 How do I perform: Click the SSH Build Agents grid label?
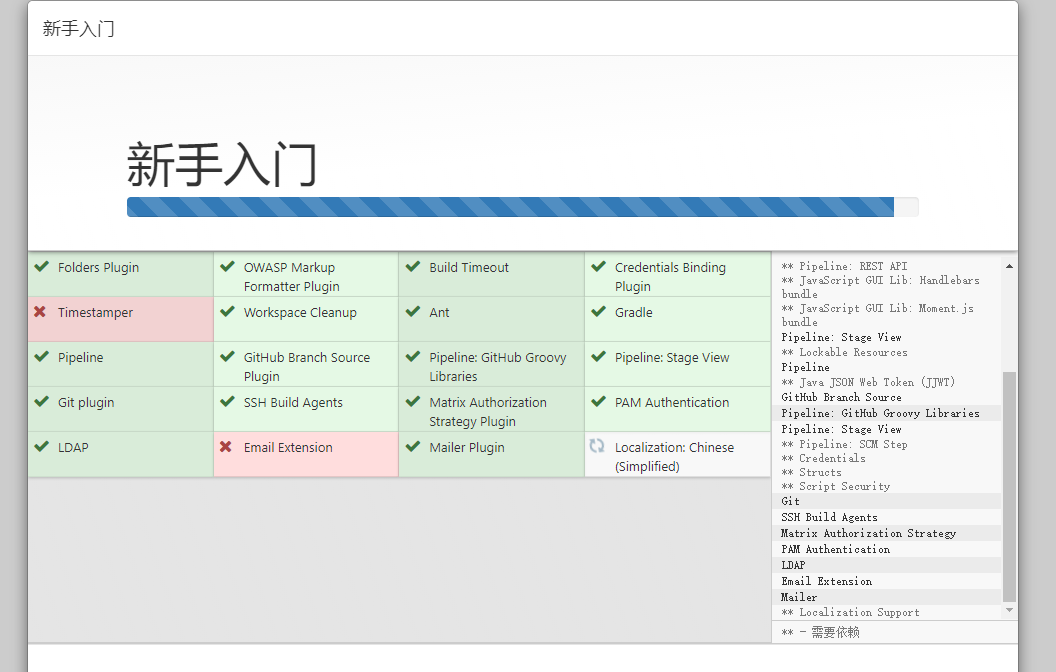(293, 403)
